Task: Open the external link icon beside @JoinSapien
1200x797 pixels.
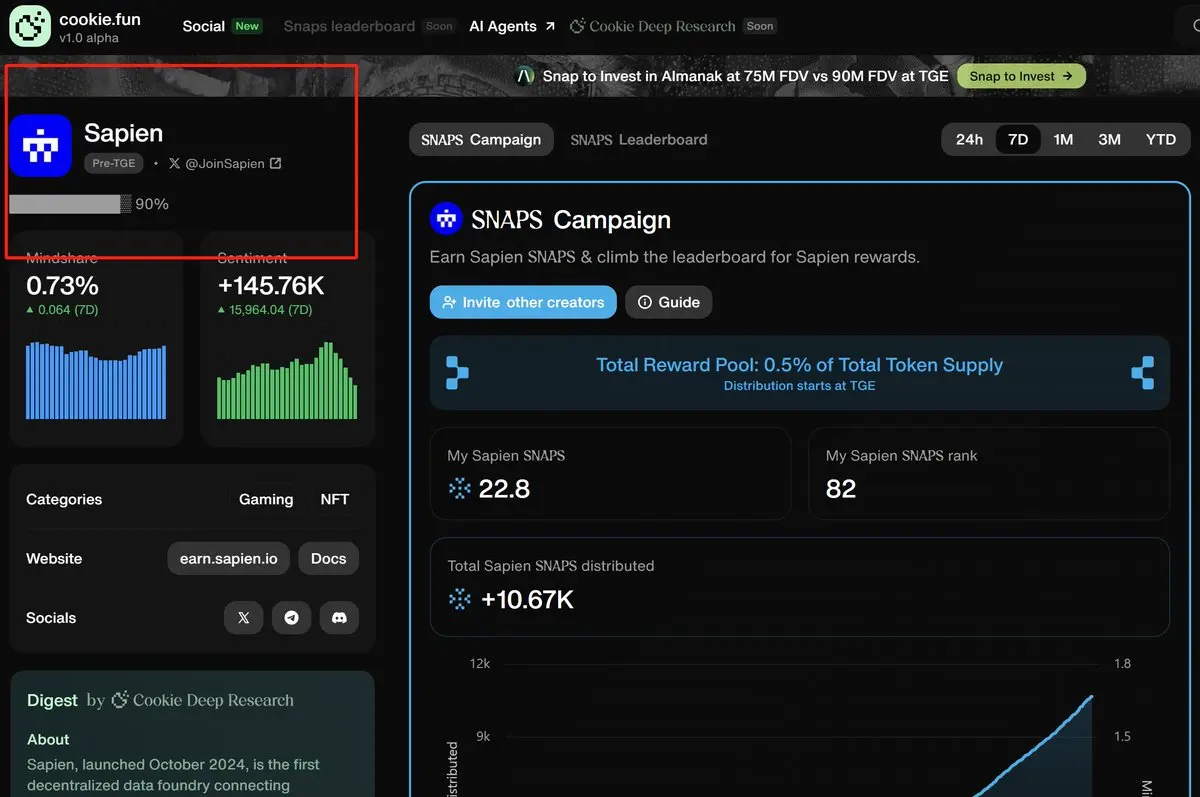Action: [x=276, y=163]
